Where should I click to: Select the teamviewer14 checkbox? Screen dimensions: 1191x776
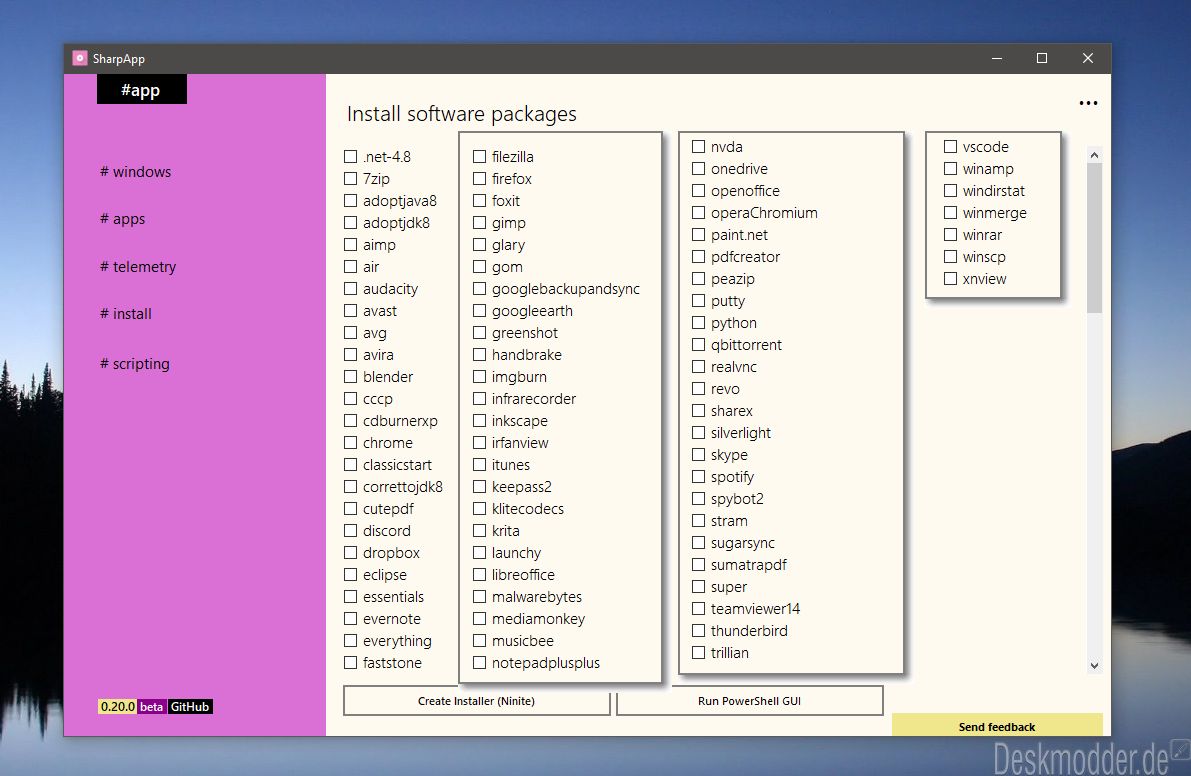699,609
